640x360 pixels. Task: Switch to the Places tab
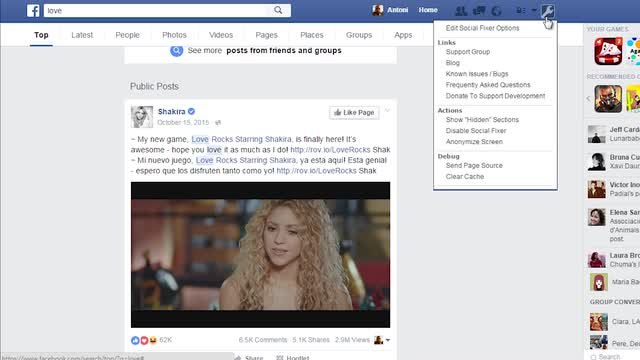[312, 35]
